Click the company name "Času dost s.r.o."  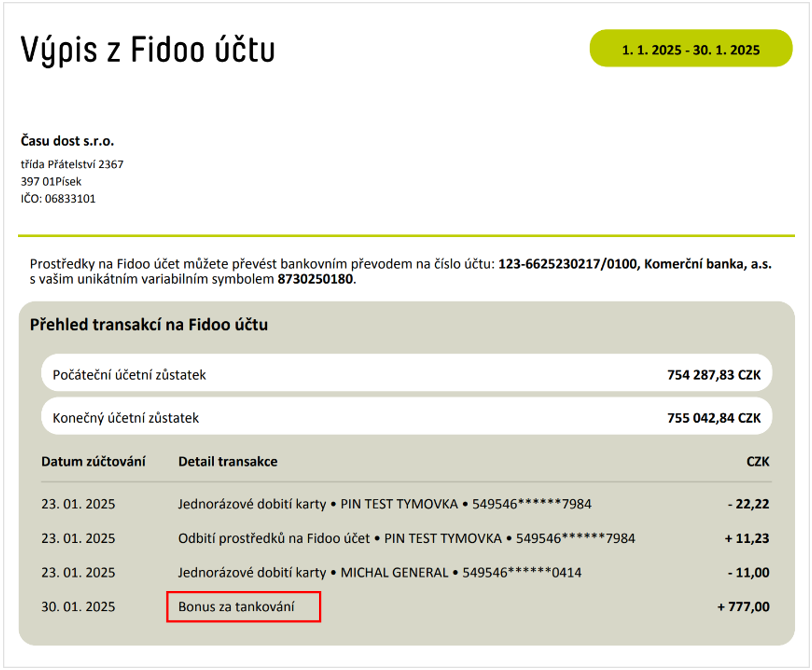point(67,141)
